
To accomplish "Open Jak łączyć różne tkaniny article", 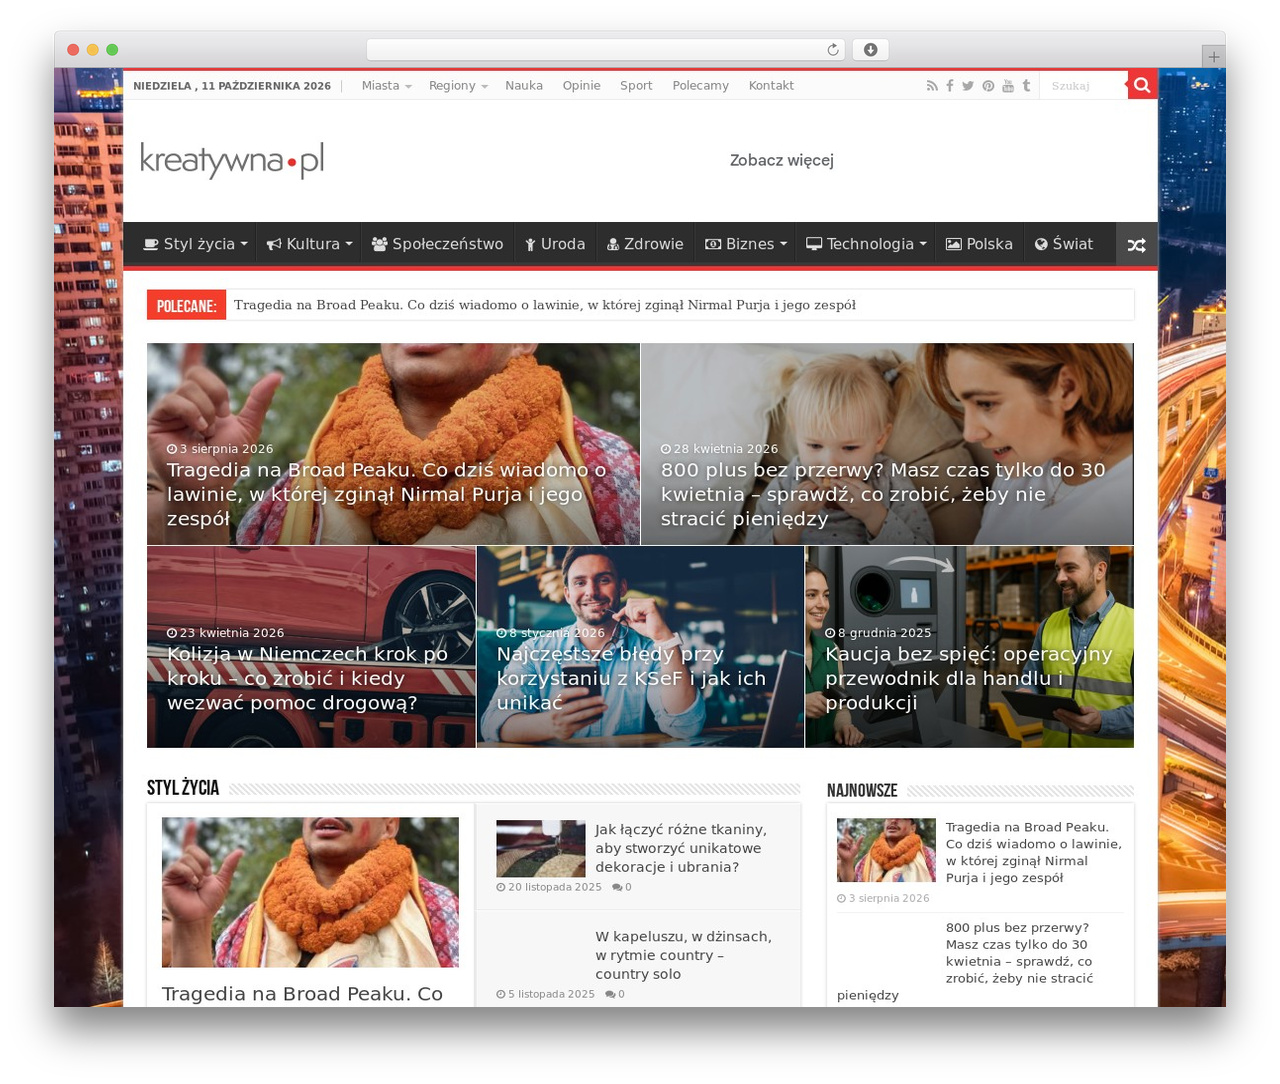I will (681, 848).
